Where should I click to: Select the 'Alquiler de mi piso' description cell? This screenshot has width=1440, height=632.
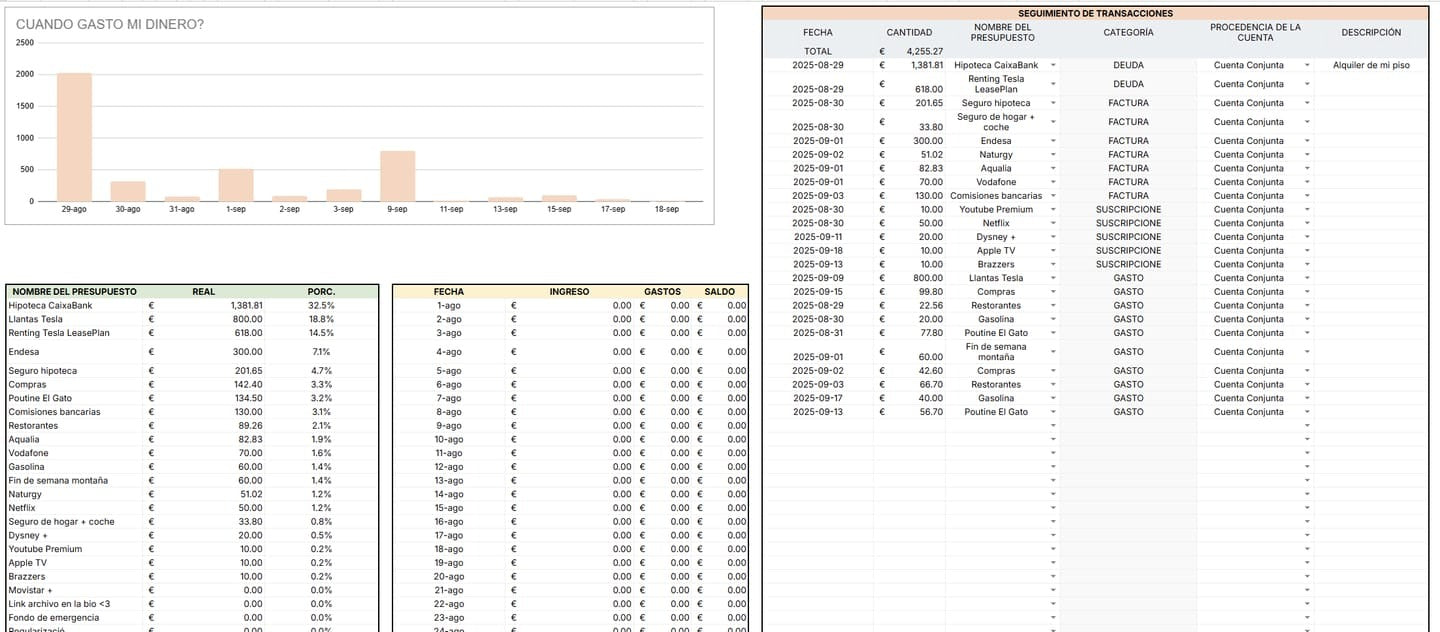(1371, 65)
